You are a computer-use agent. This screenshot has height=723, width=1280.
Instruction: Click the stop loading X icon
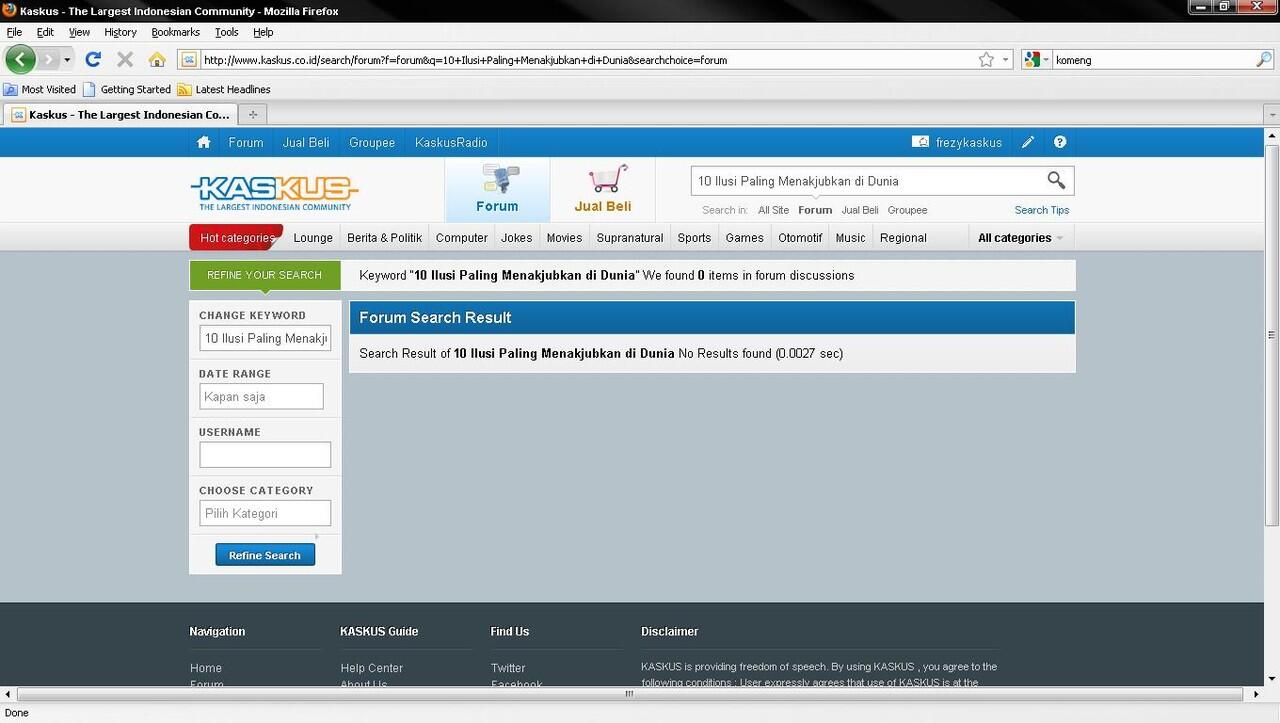click(x=125, y=59)
